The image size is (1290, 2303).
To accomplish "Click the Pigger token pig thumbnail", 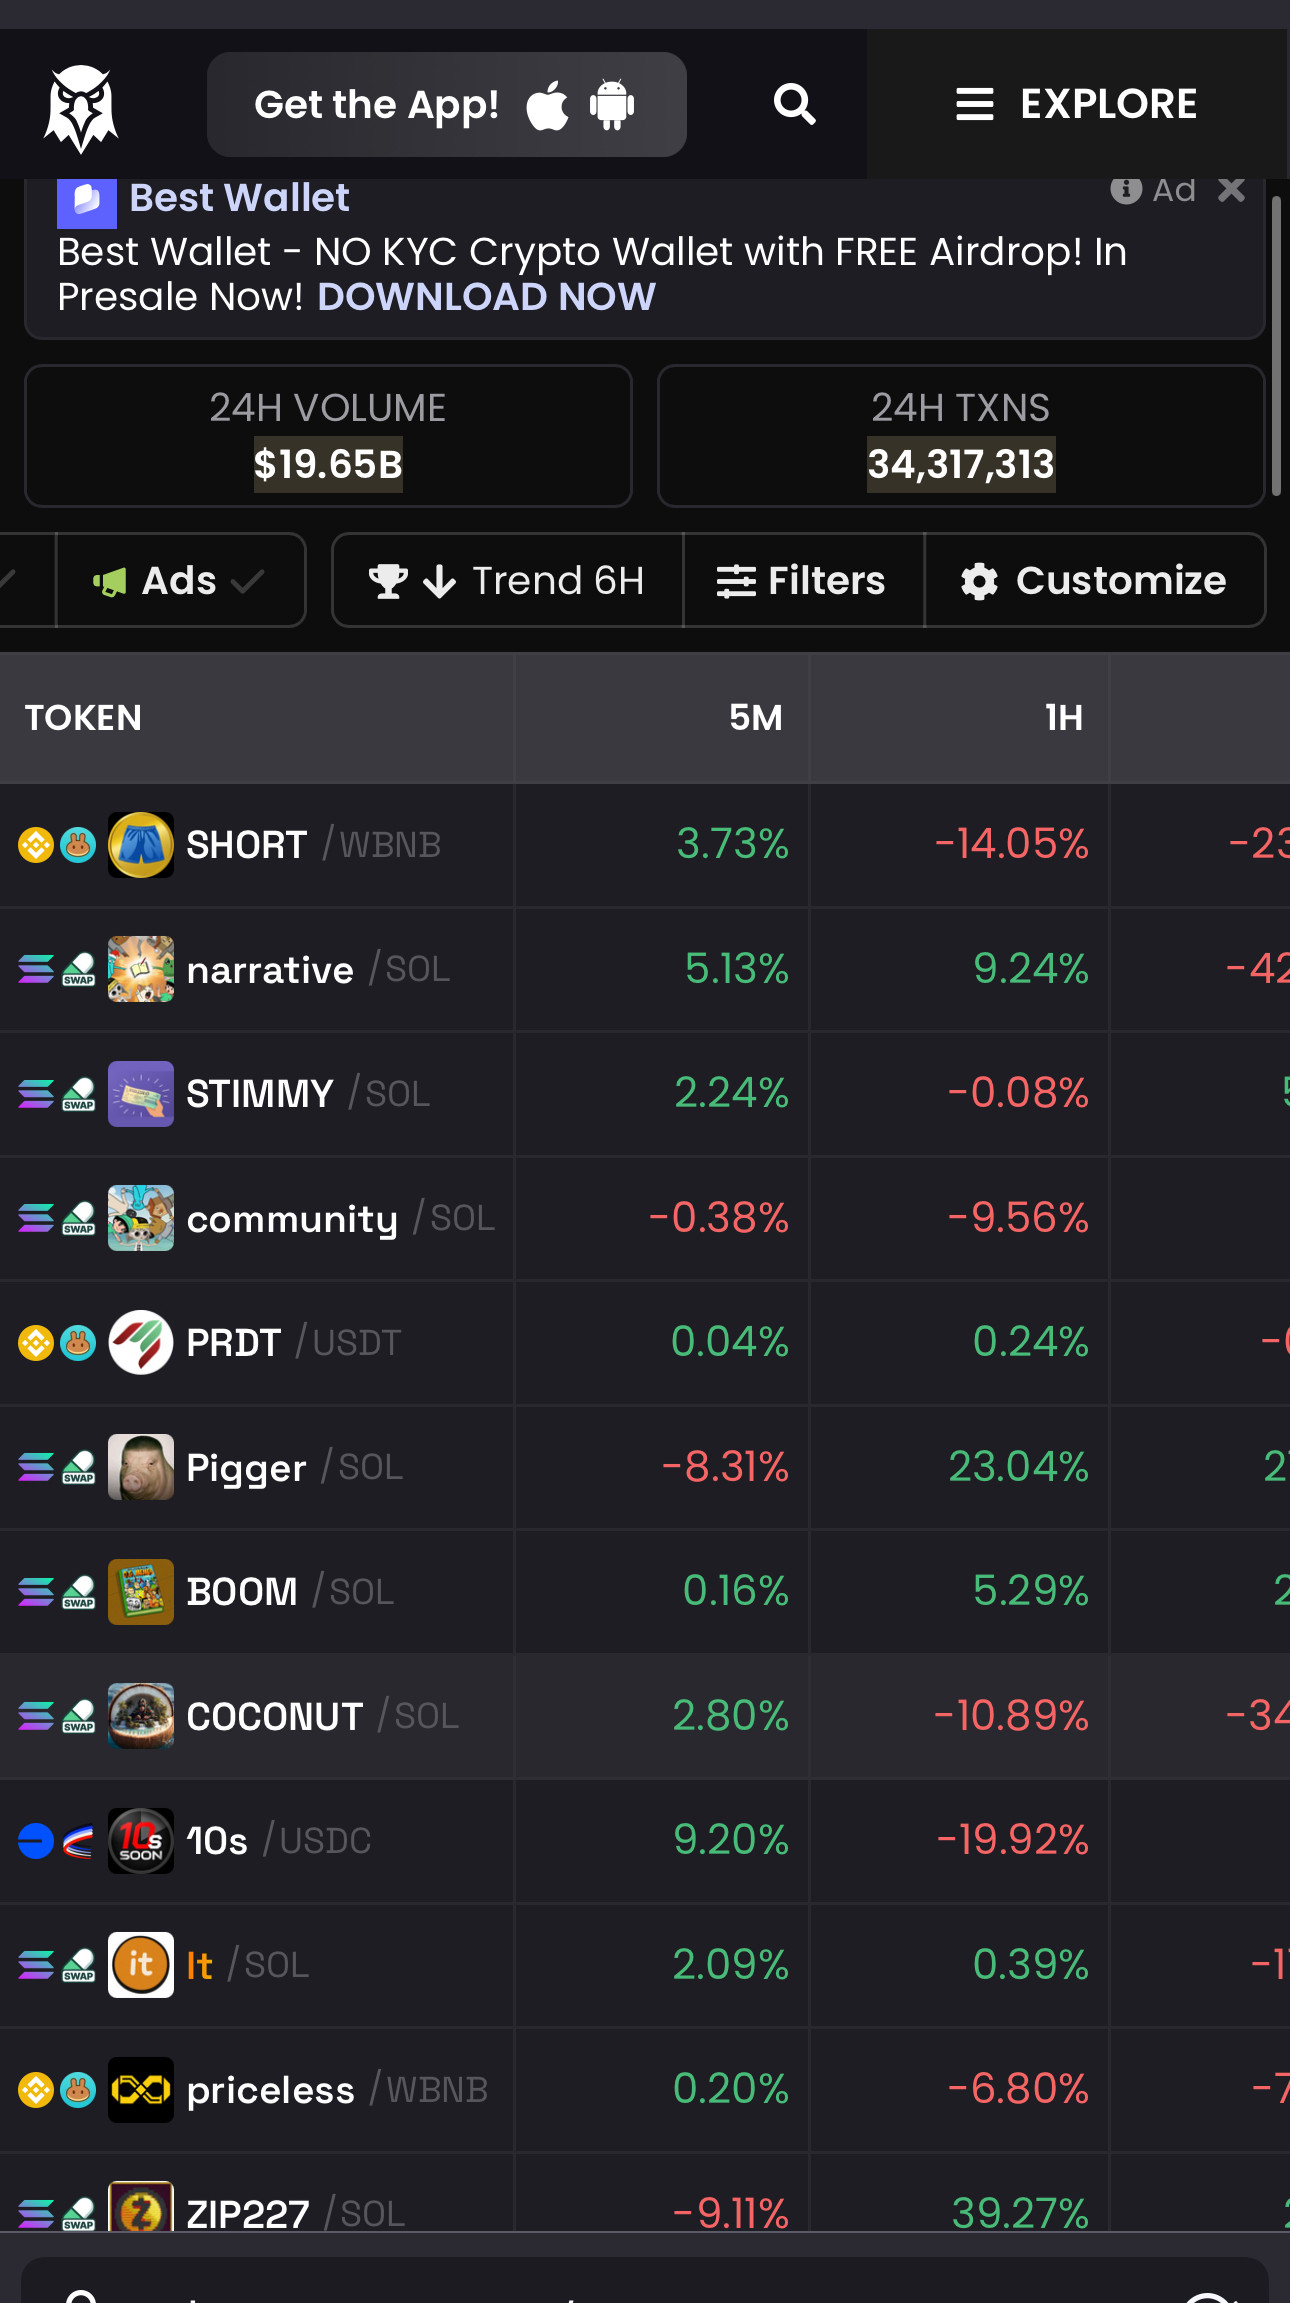I will tap(141, 1467).
